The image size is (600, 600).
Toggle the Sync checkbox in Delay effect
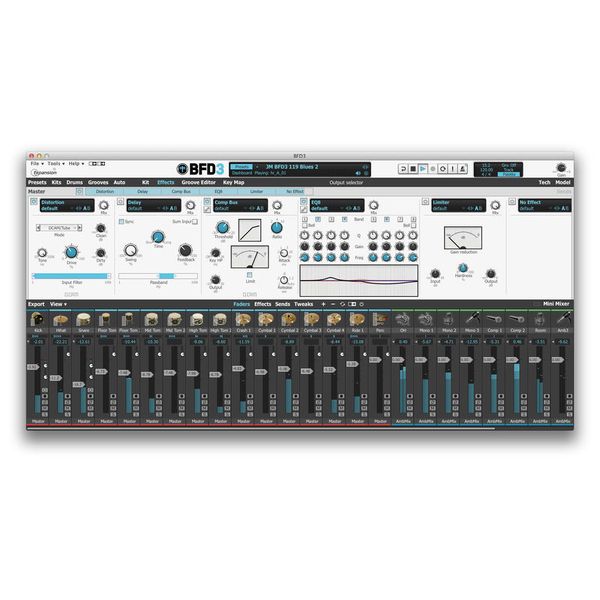pos(119,221)
